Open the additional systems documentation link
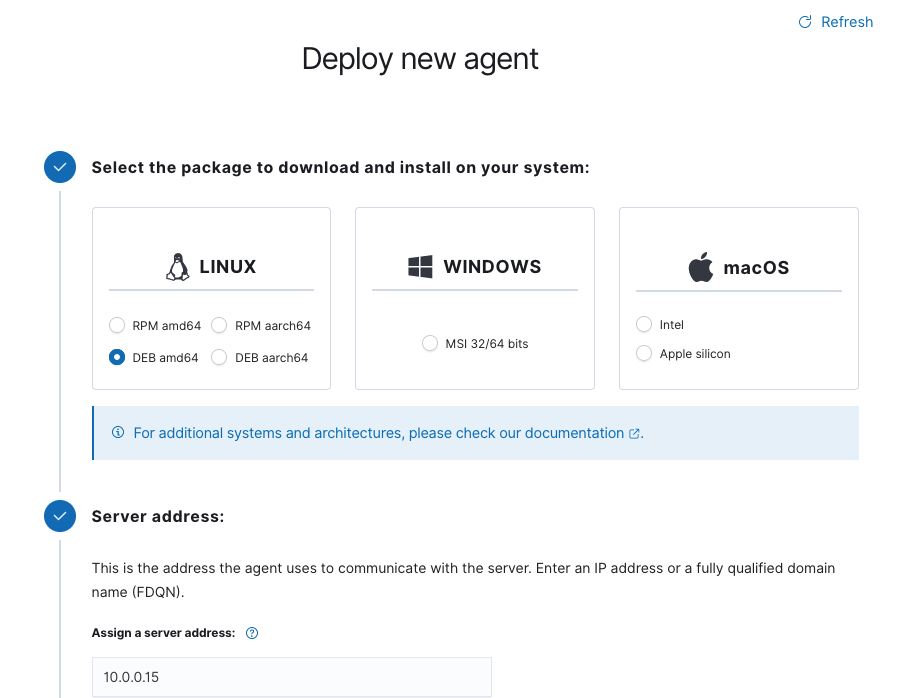 point(378,433)
